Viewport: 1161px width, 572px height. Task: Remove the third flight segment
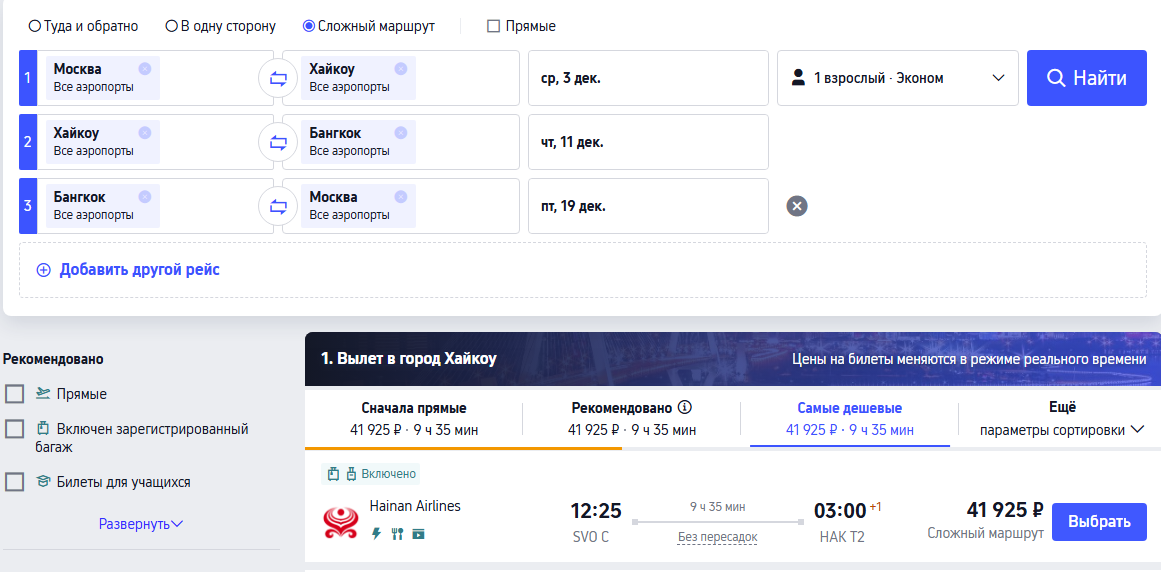(x=796, y=206)
